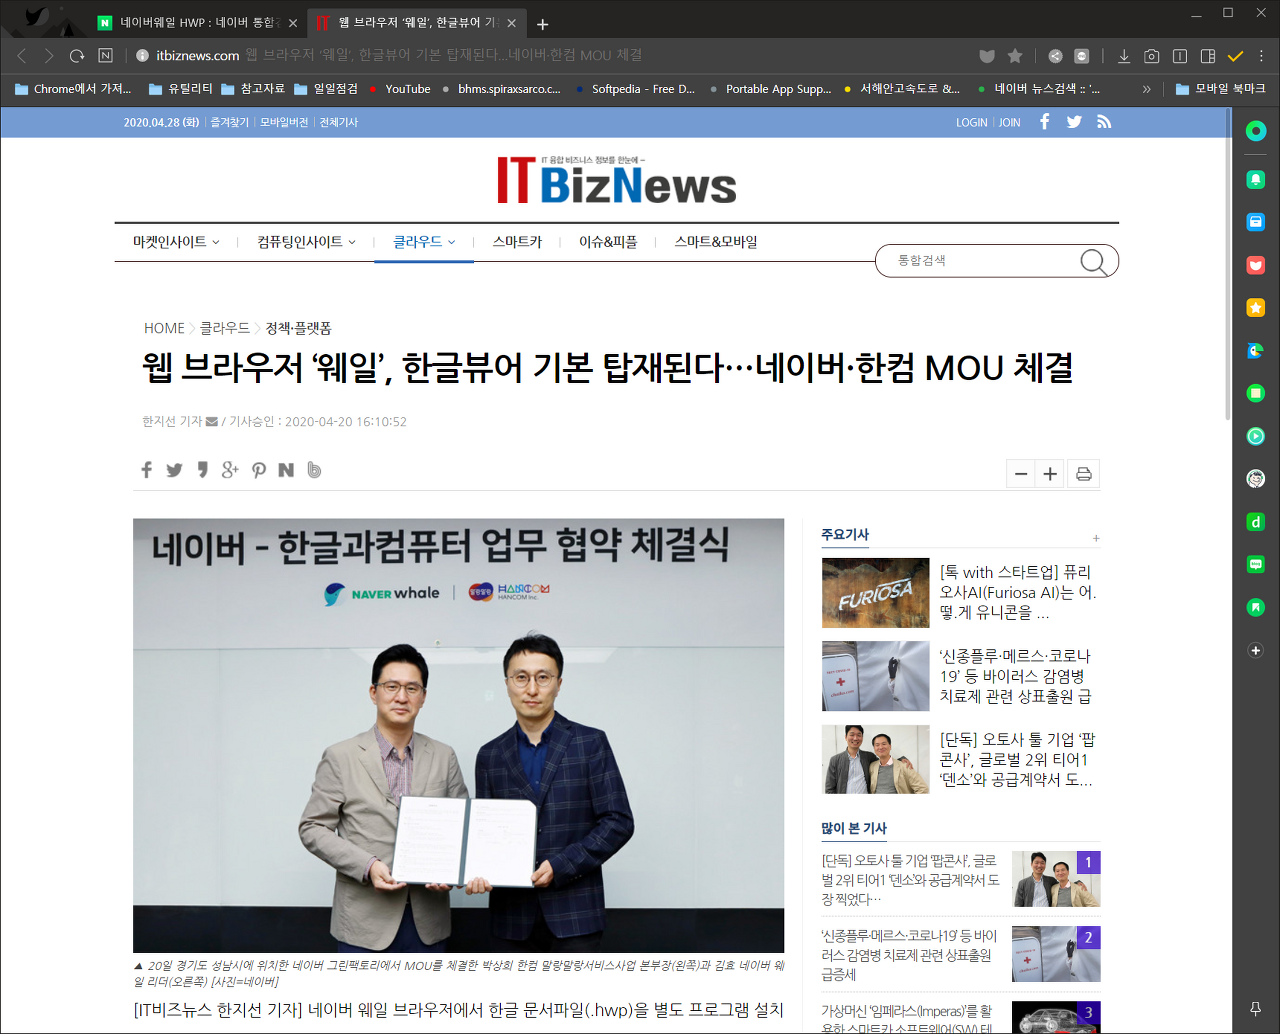The image size is (1280, 1034).
Task: Expand the 클라우드 menu
Action: coord(424,242)
